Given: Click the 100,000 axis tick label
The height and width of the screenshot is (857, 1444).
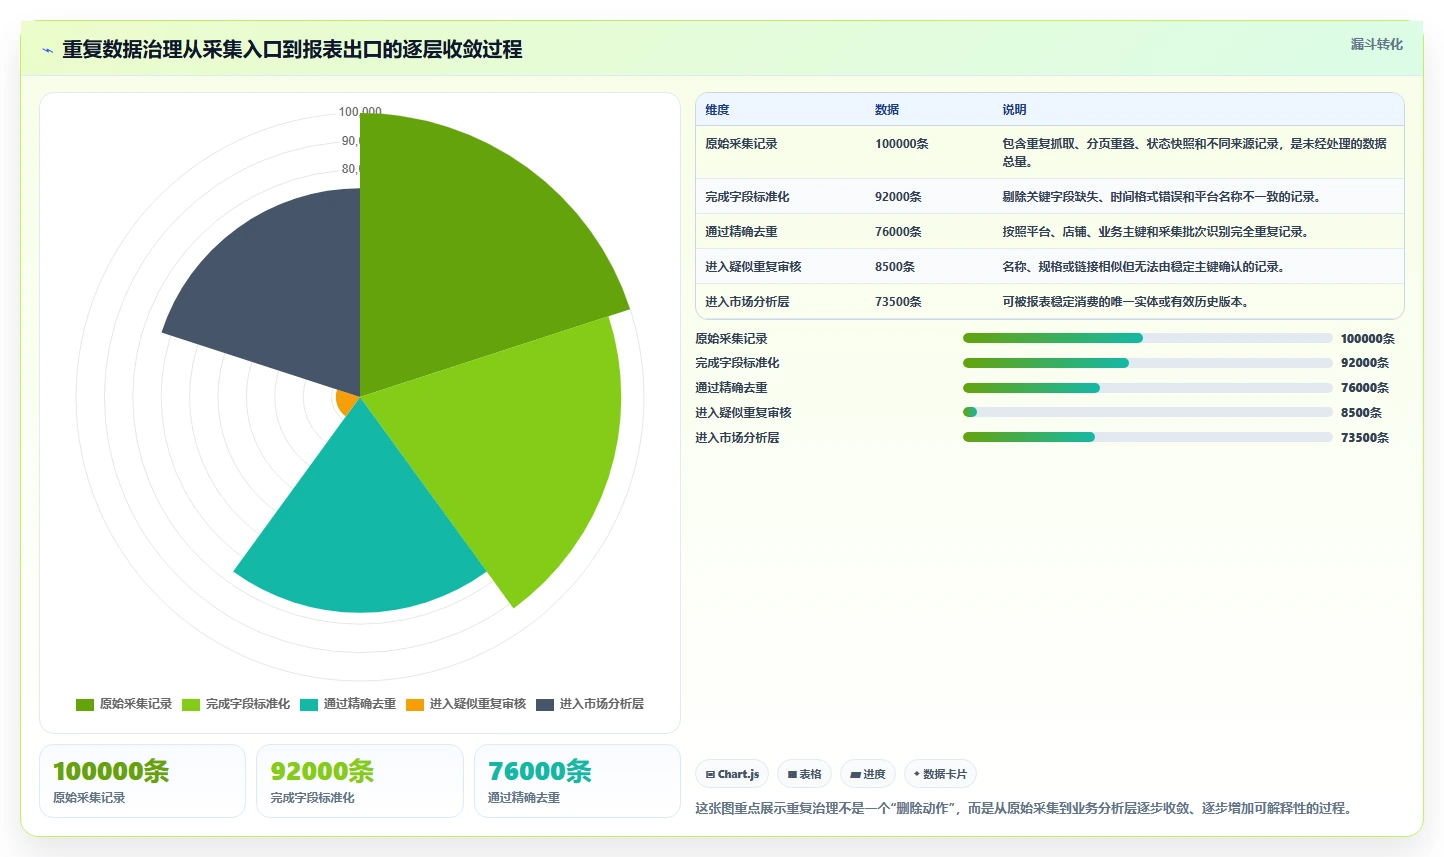Looking at the screenshot, I should pyautogui.click(x=359, y=112).
